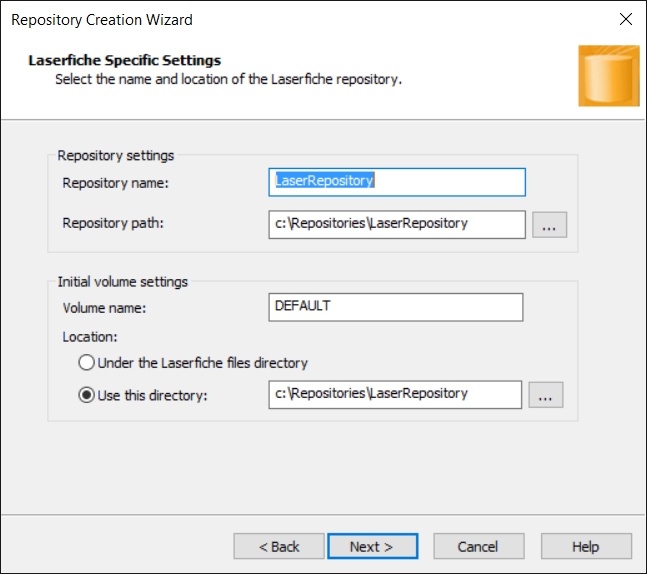This screenshot has height=574, width=647.
Task: Go back with the < Back button
Action: click(279, 546)
